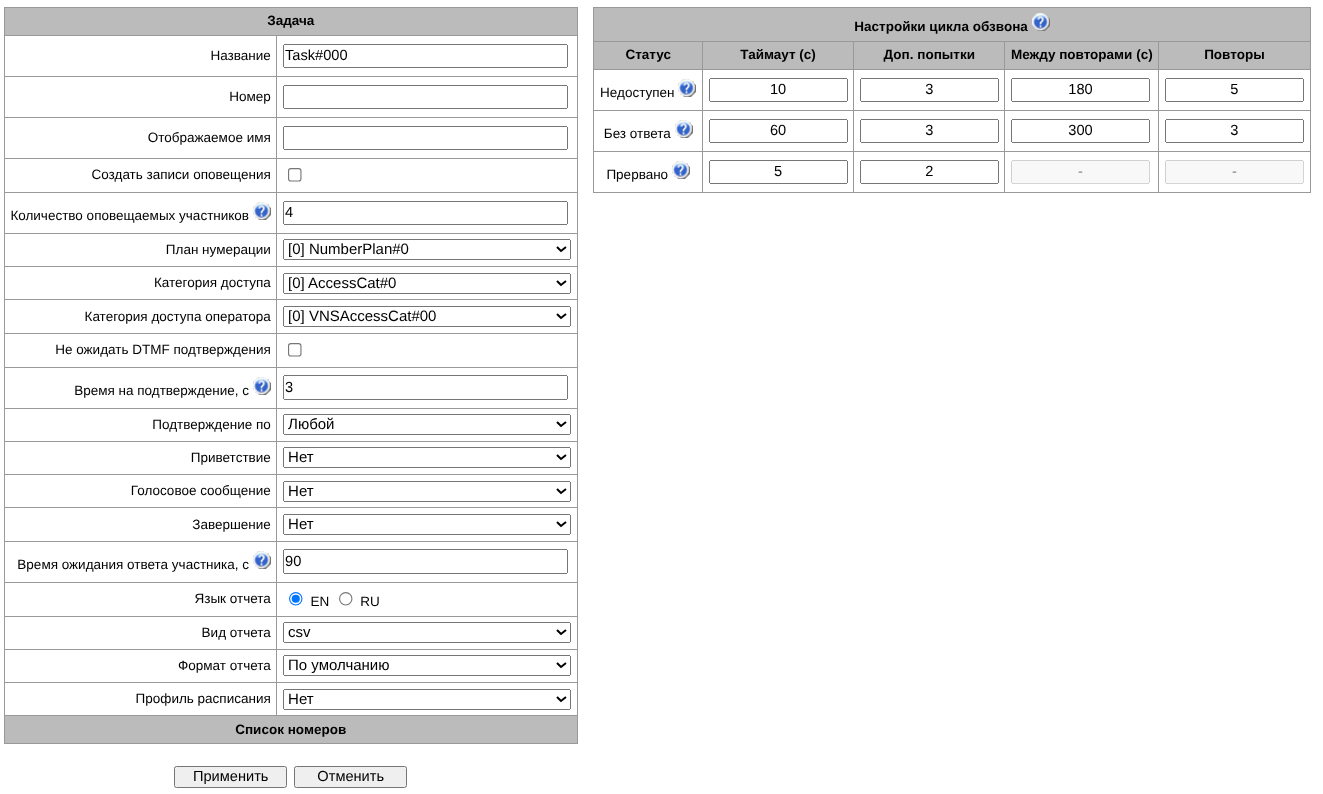Click the Название field containing Task#000
This screenshot has width=1323, height=794.
click(x=425, y=56)
